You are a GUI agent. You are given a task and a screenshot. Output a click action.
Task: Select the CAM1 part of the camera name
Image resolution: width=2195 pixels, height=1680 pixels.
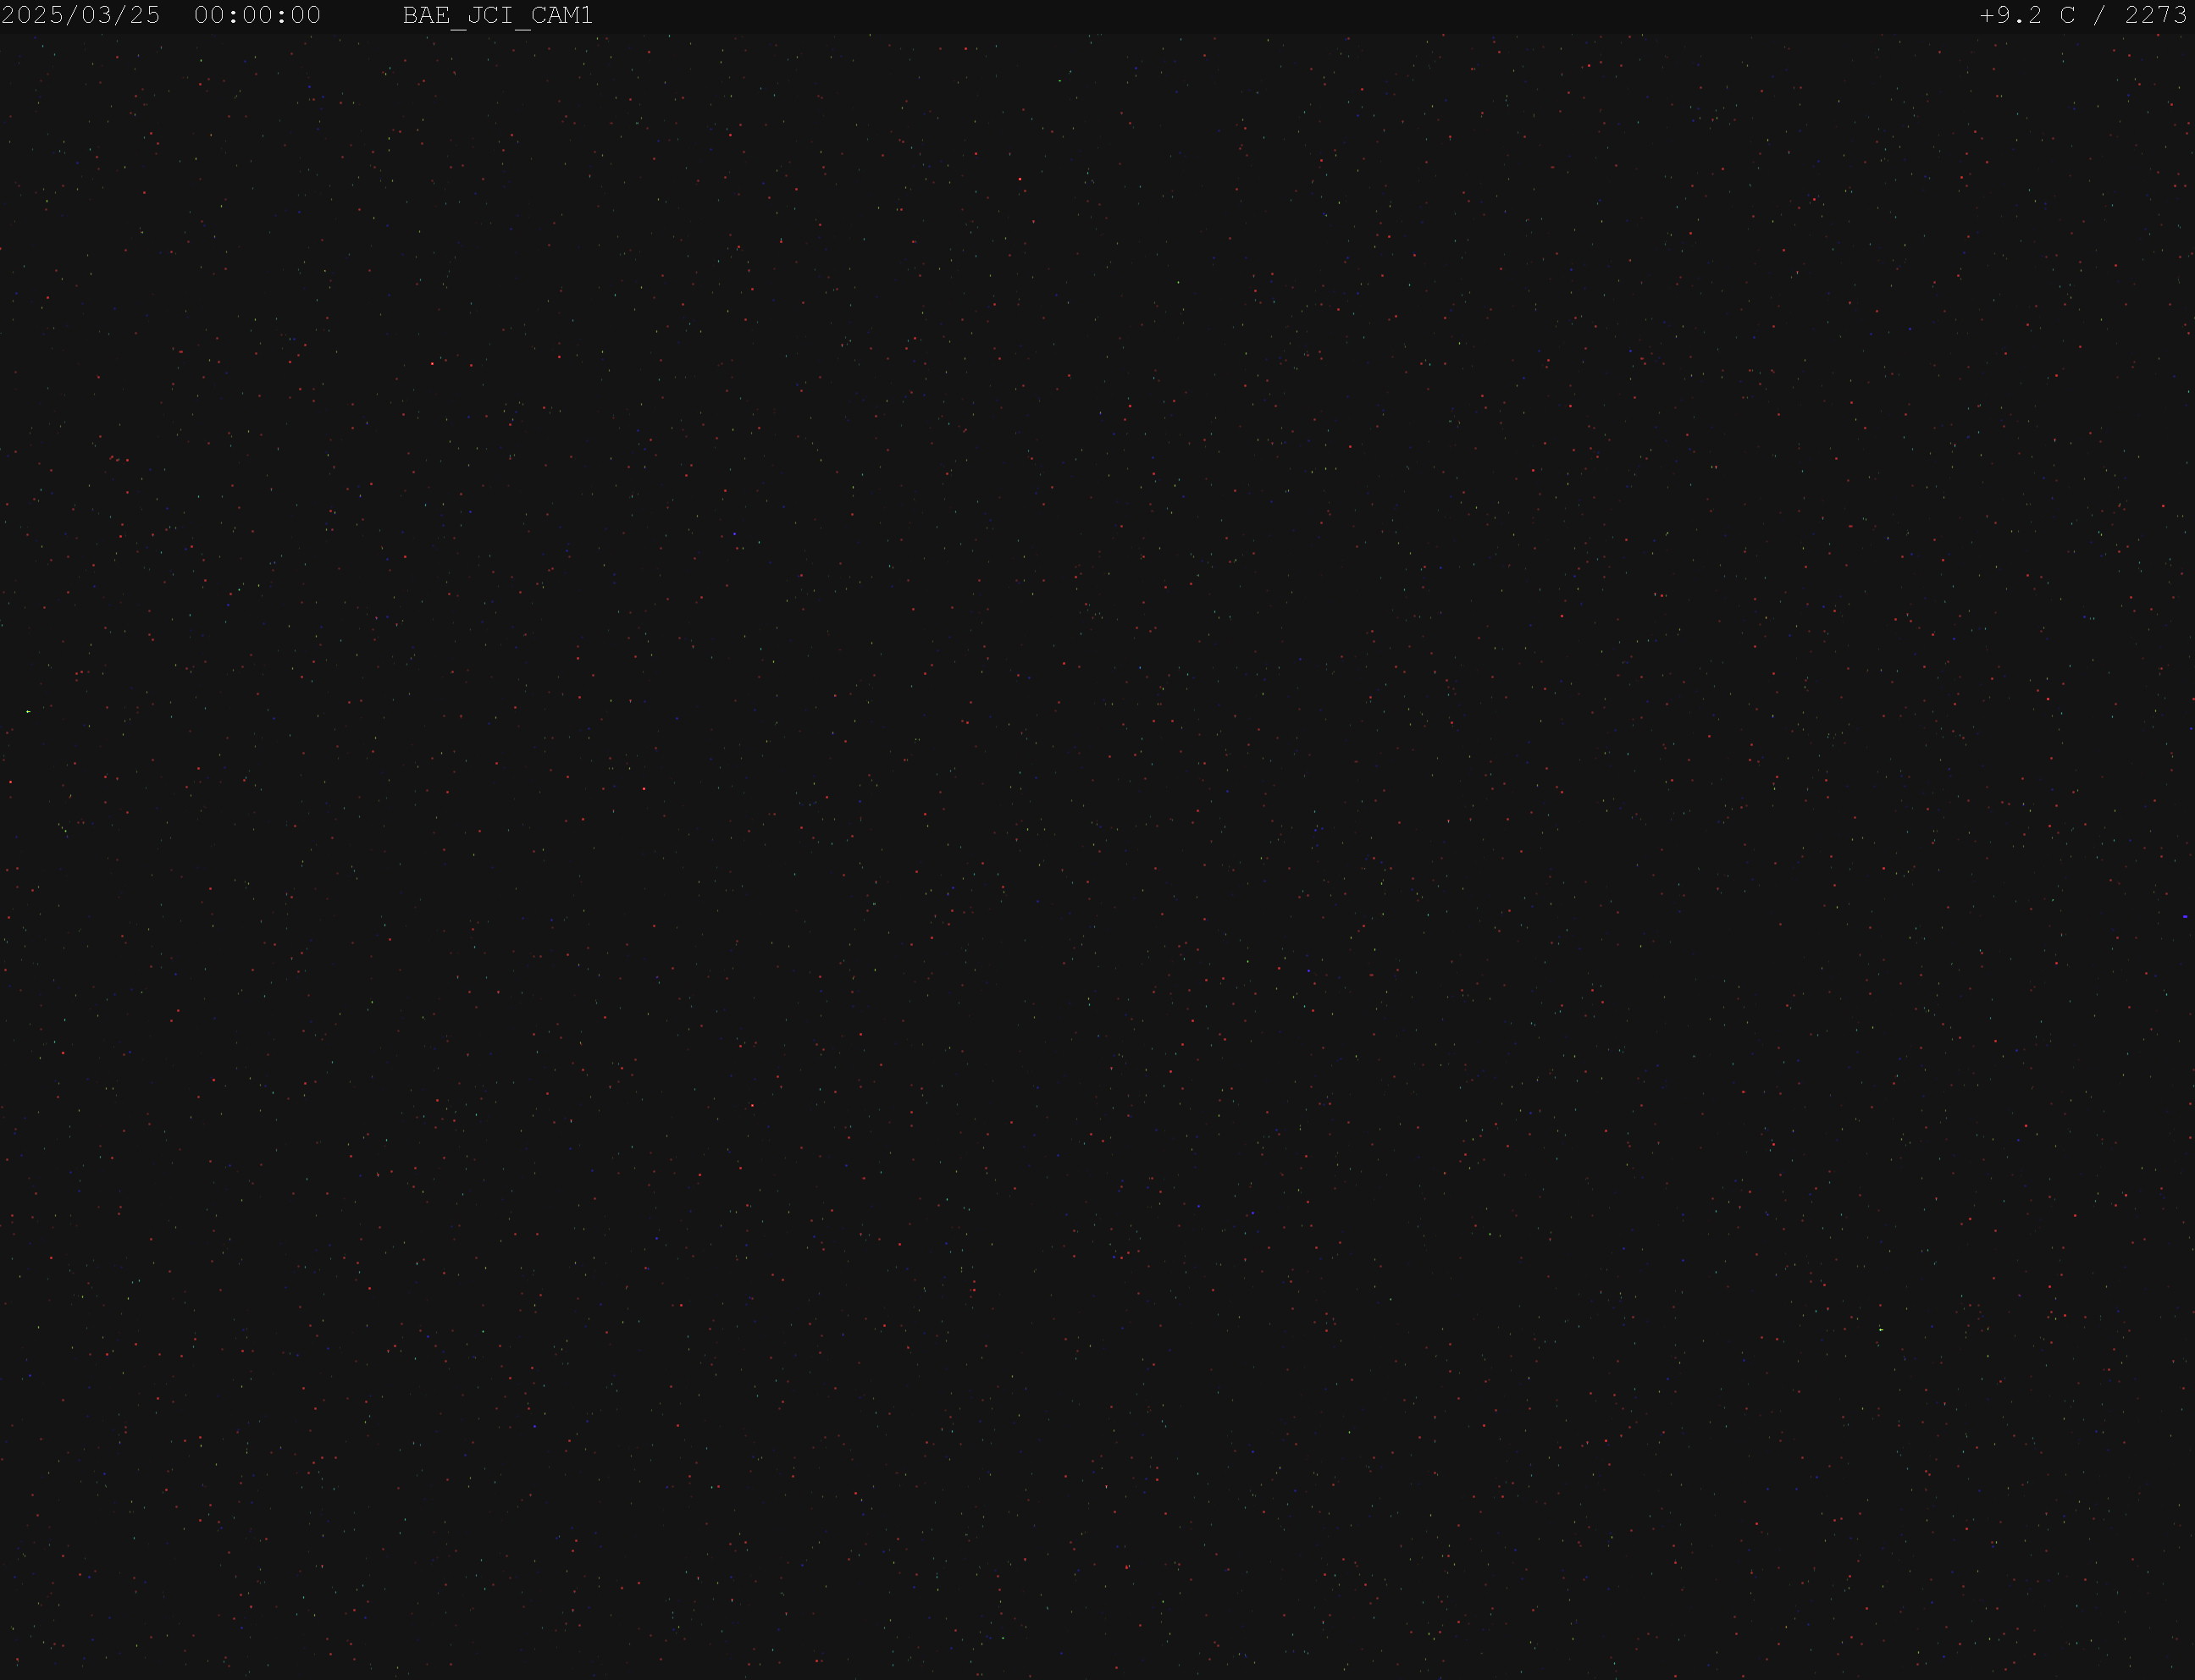[x=562, y=15]
